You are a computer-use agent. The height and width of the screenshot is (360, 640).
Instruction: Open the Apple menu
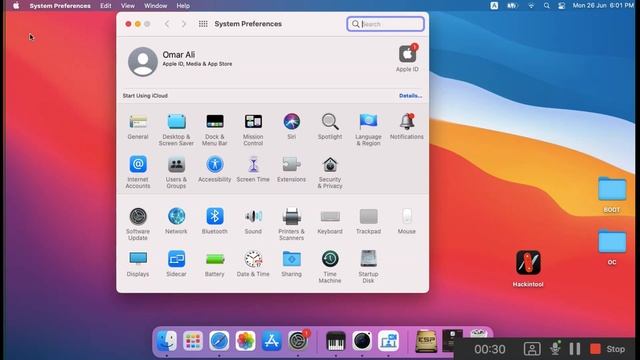16,6
